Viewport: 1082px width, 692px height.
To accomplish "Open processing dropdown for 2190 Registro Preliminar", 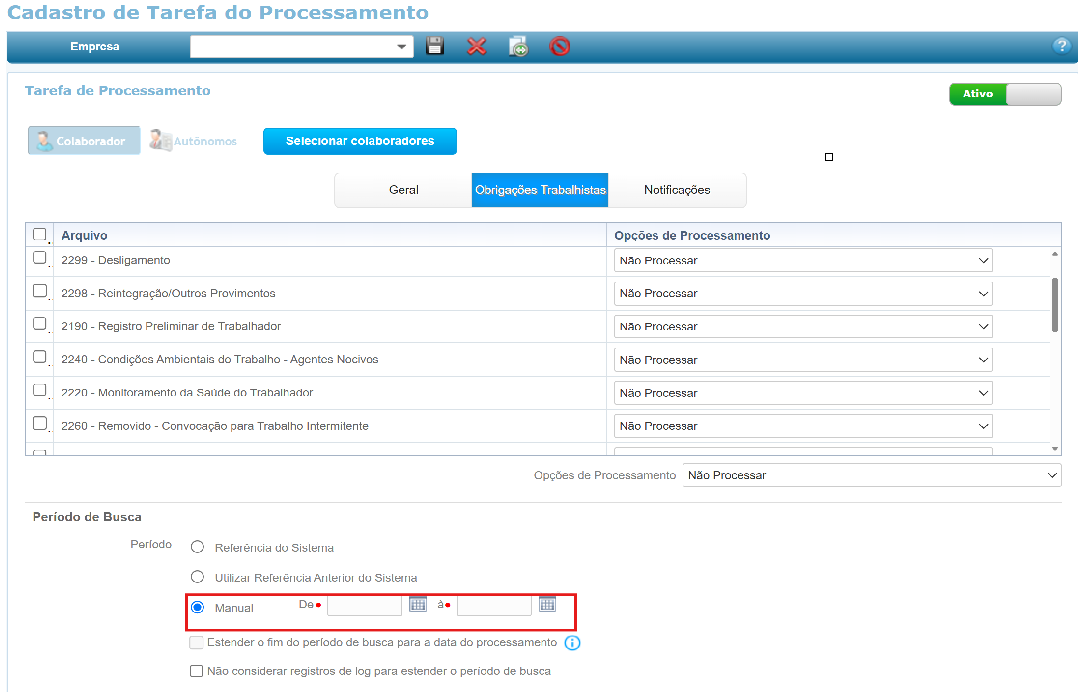I will 803,326.
